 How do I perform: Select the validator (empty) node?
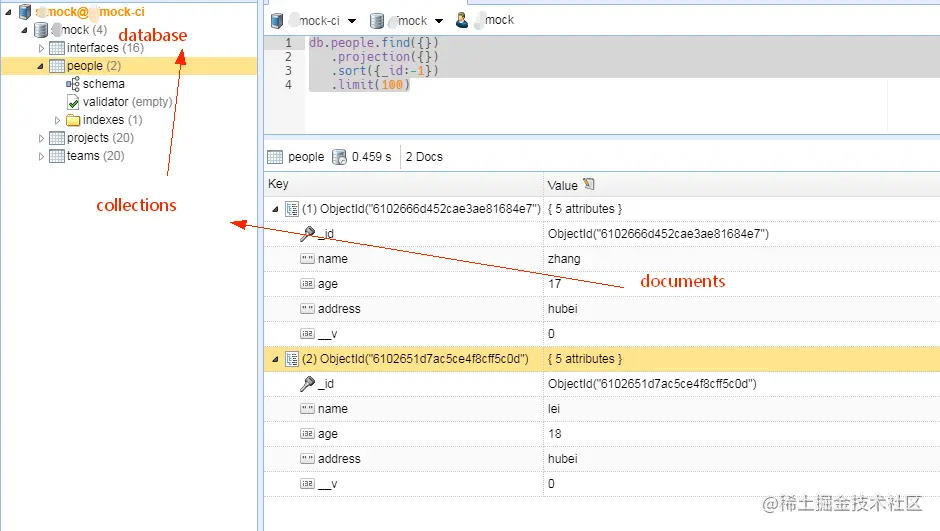click(128, 102)
